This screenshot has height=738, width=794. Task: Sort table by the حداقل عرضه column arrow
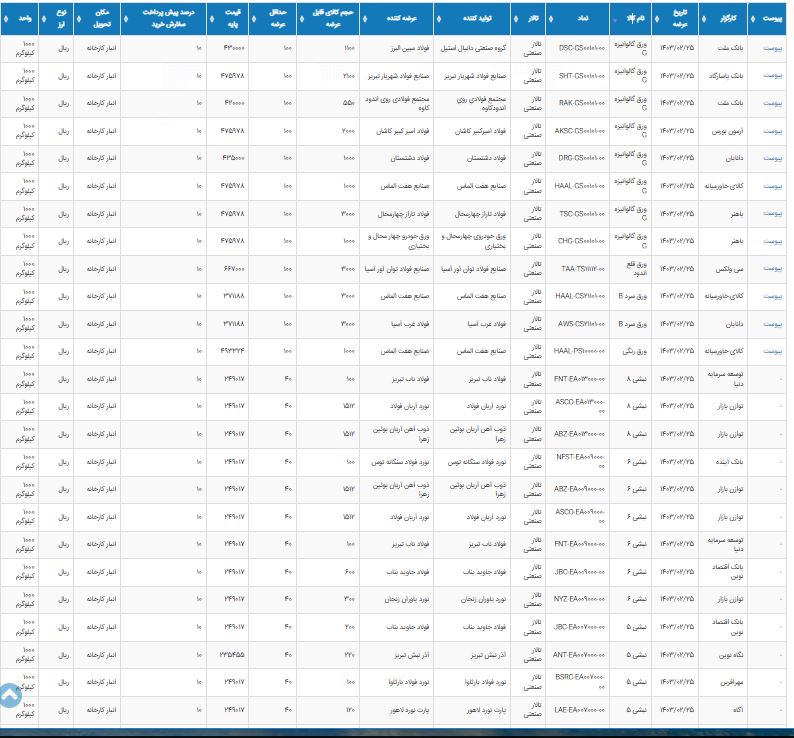[x=254, y=19]
